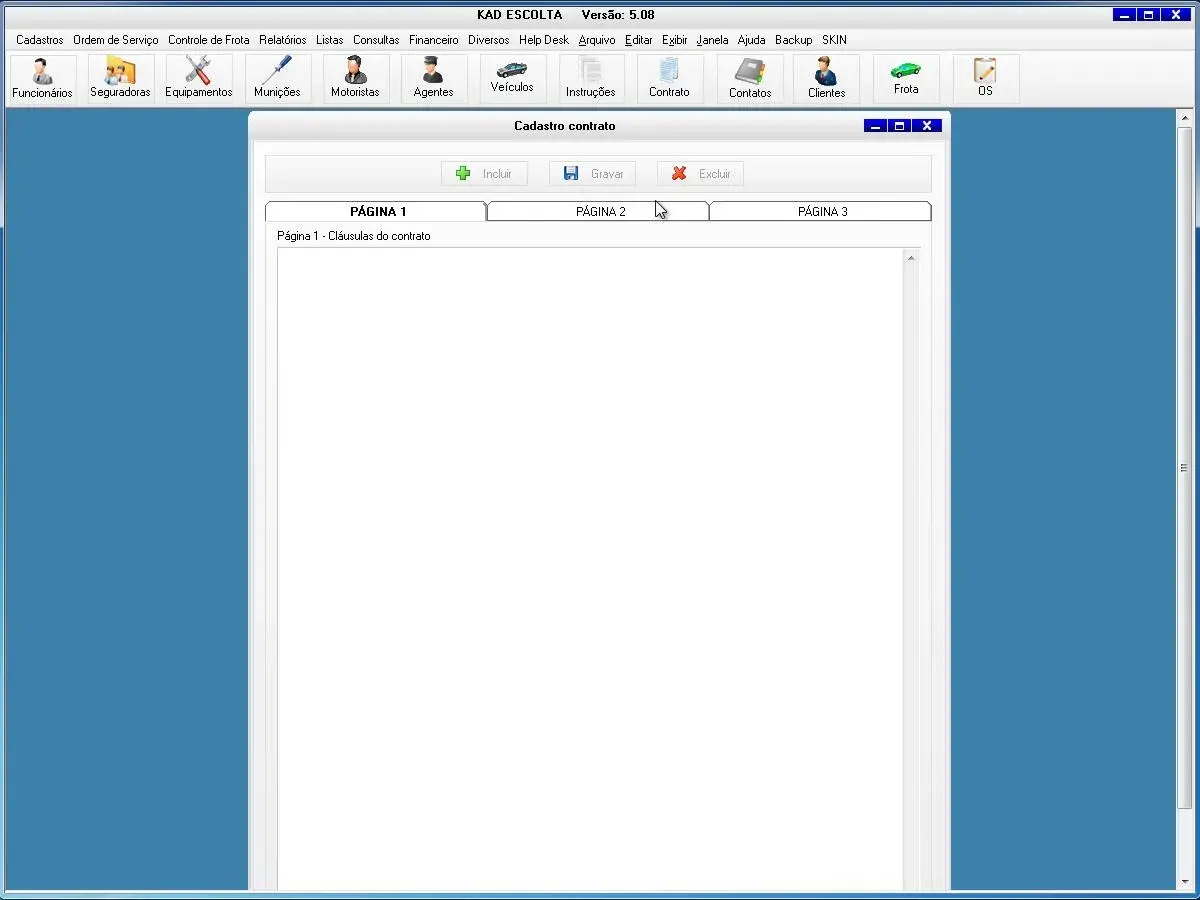Image resolution: width=1200 pixels, height=900 pixels.
Task: Open the Cadastros menu
Action: point(40,40)
